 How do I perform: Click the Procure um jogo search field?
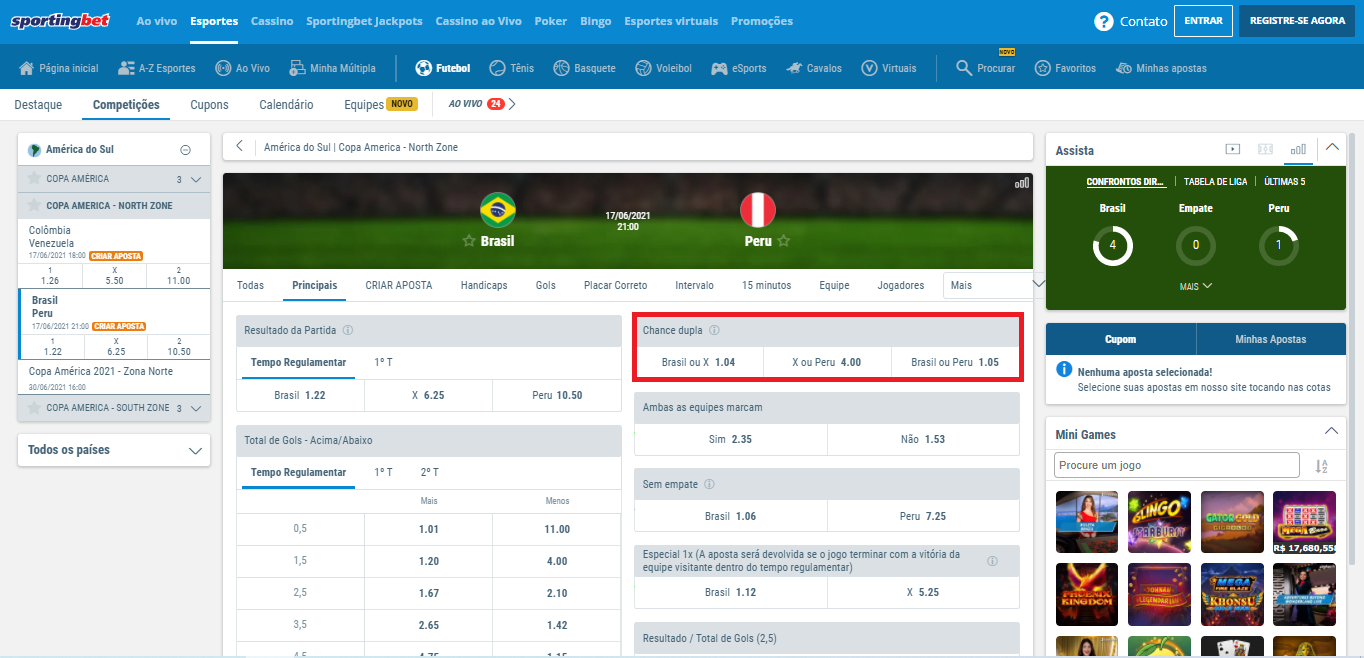tap(1177, 465)
